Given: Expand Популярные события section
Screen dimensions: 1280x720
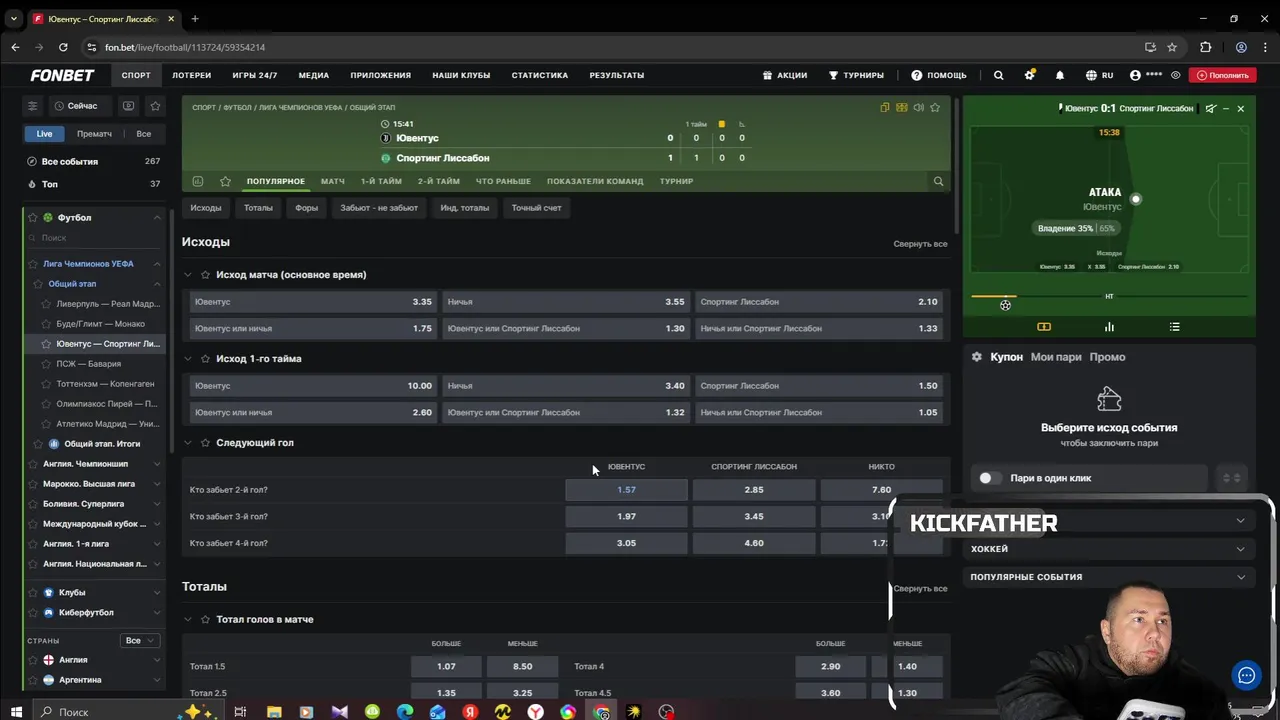Looking at the screenshot, I should [1109, 577].
